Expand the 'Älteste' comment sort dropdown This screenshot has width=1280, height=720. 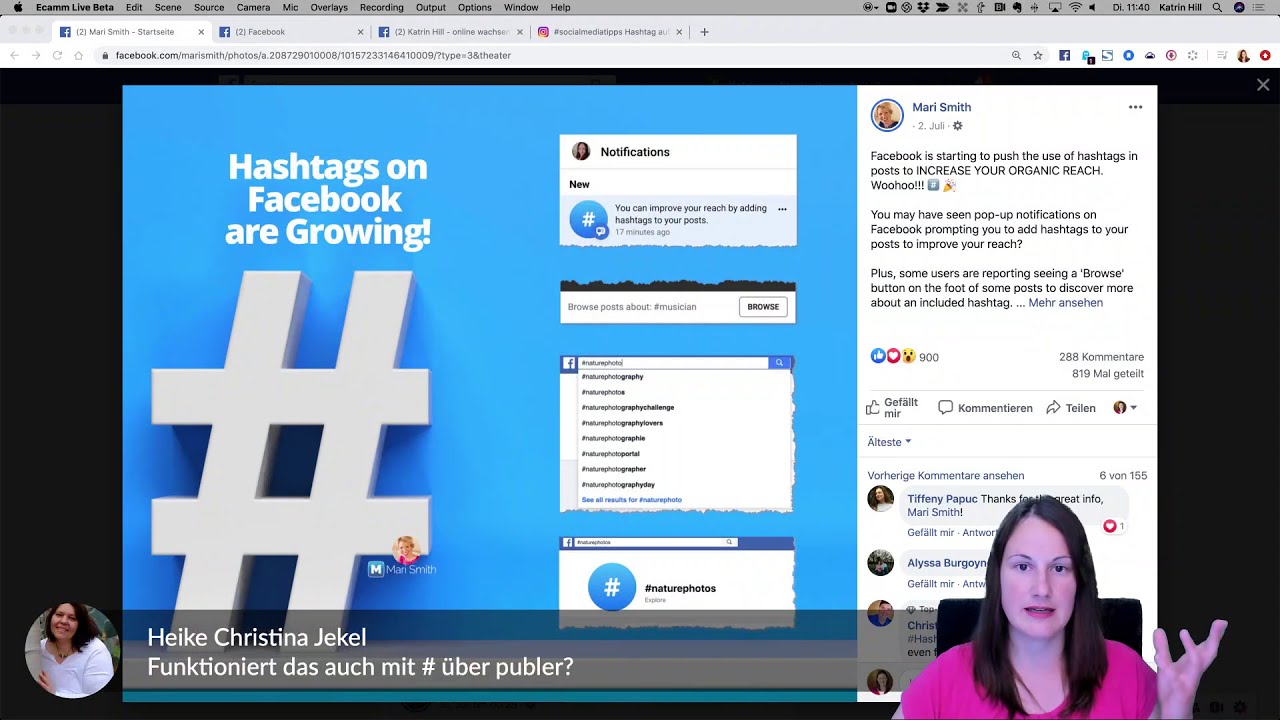[x=889, y=442]
